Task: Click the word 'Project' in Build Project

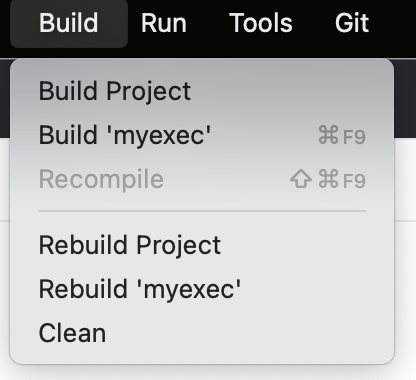Action: pyautogui.click(x=148, y=92)
